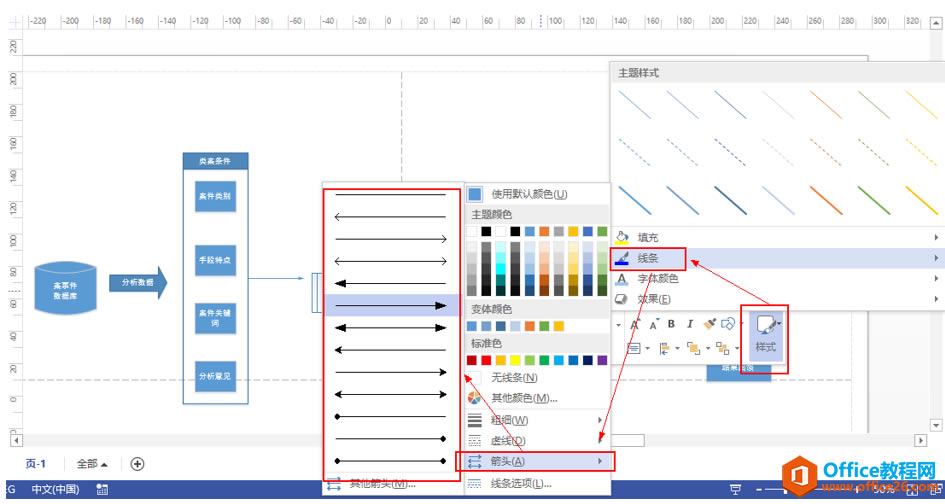Click the presentation mode icon in status bar
The image size is (945, 504).
tap(735, 490)
